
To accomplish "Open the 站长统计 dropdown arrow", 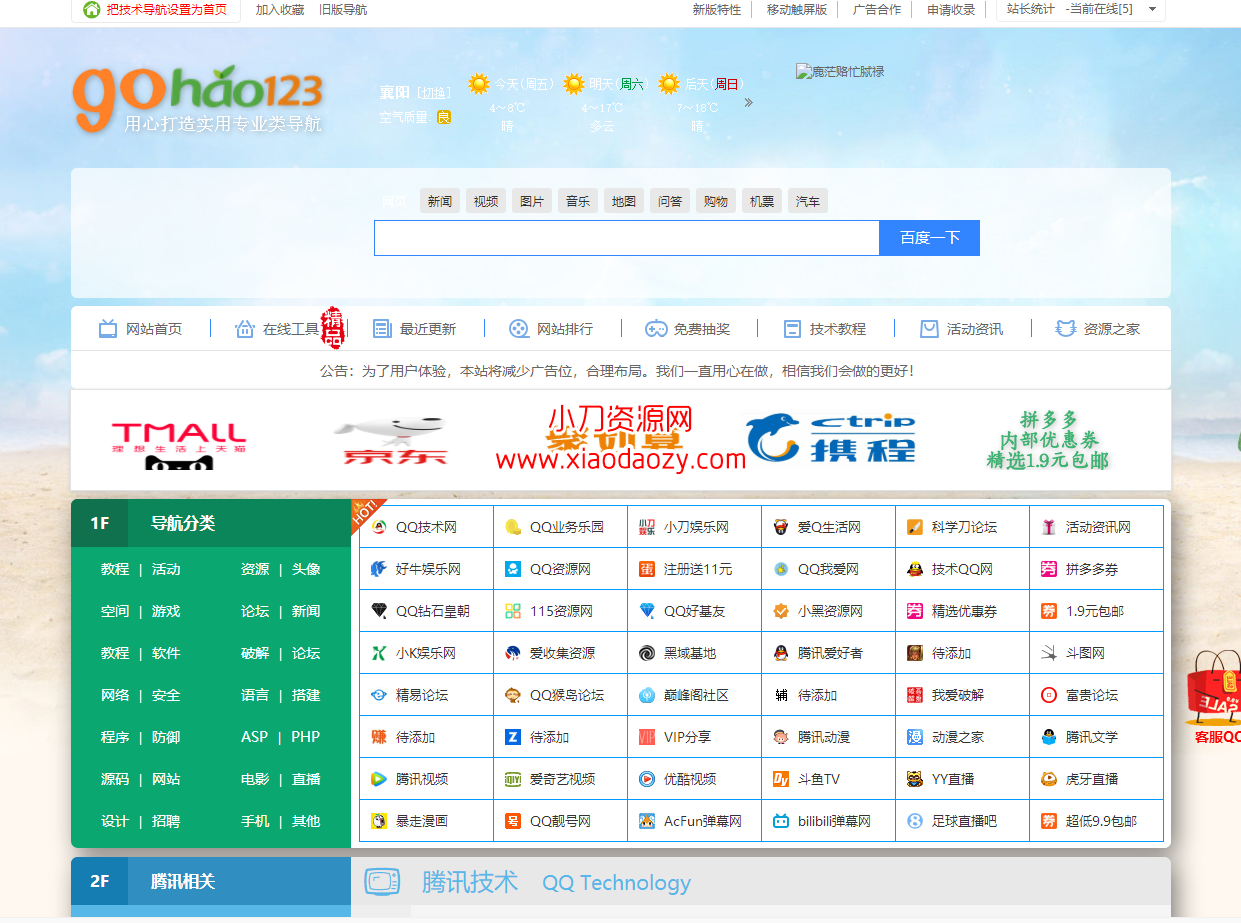I will click(x=1152, y=10).
